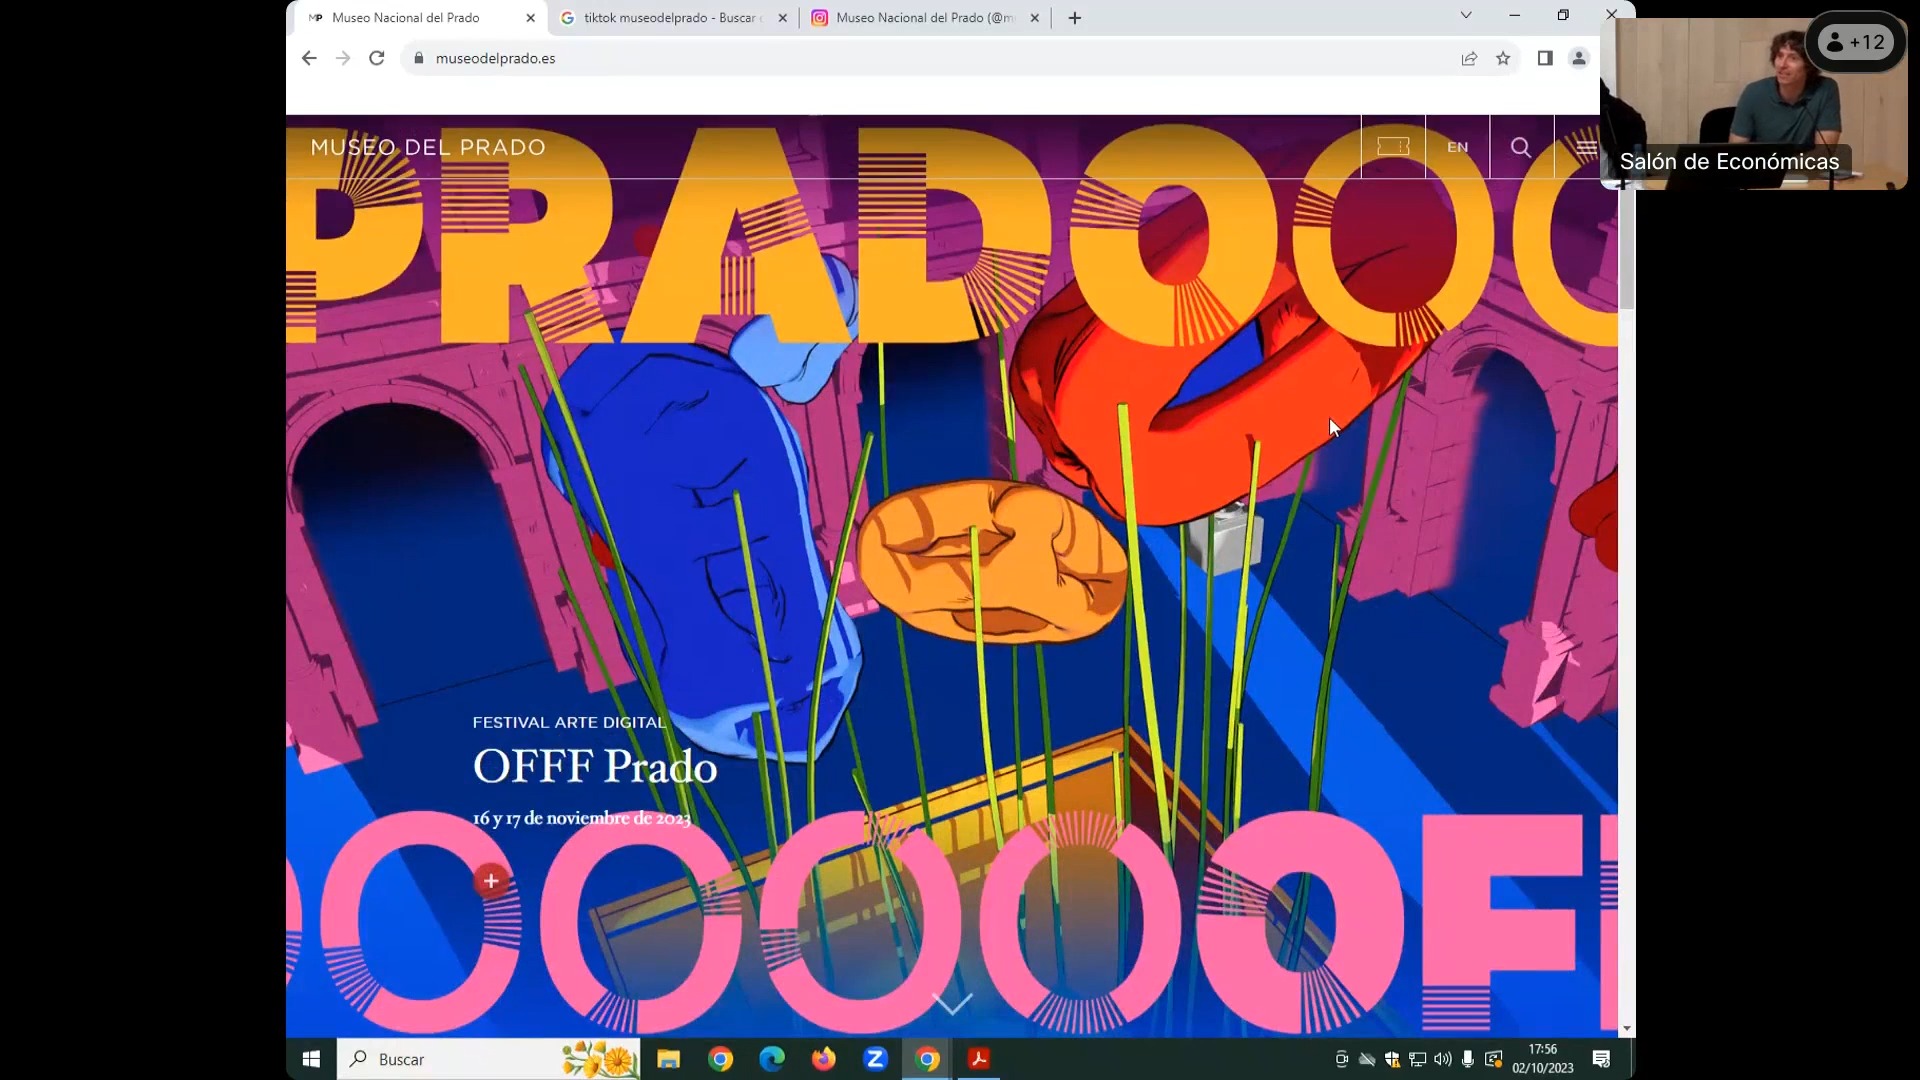Click the scrollbar down arrow
Viewport: 1920px width, 1080px height.
[1627, 1028]
